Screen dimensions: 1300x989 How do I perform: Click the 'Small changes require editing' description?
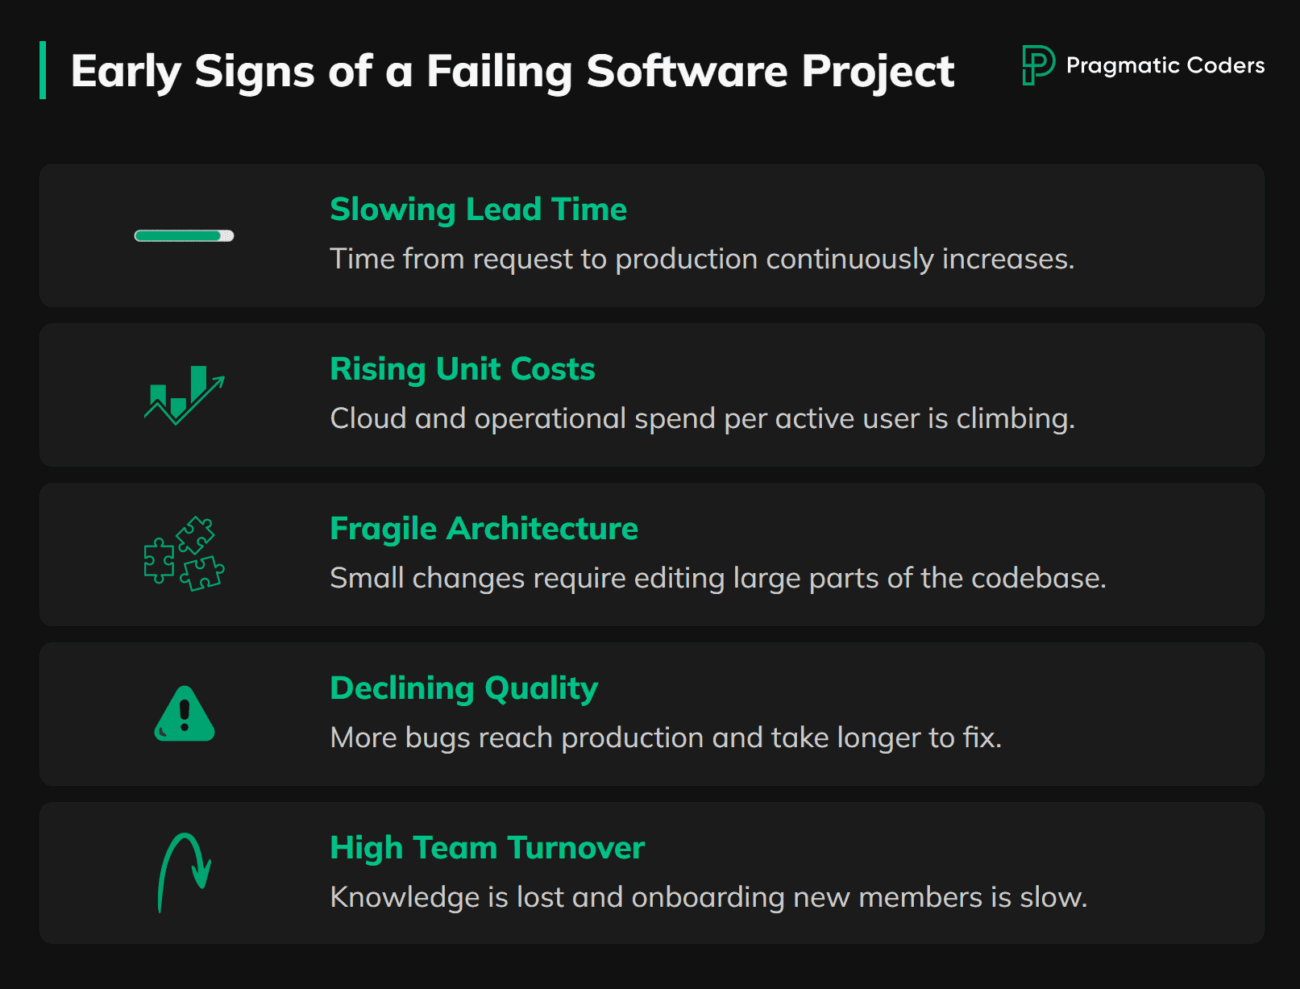pos(718,578)
